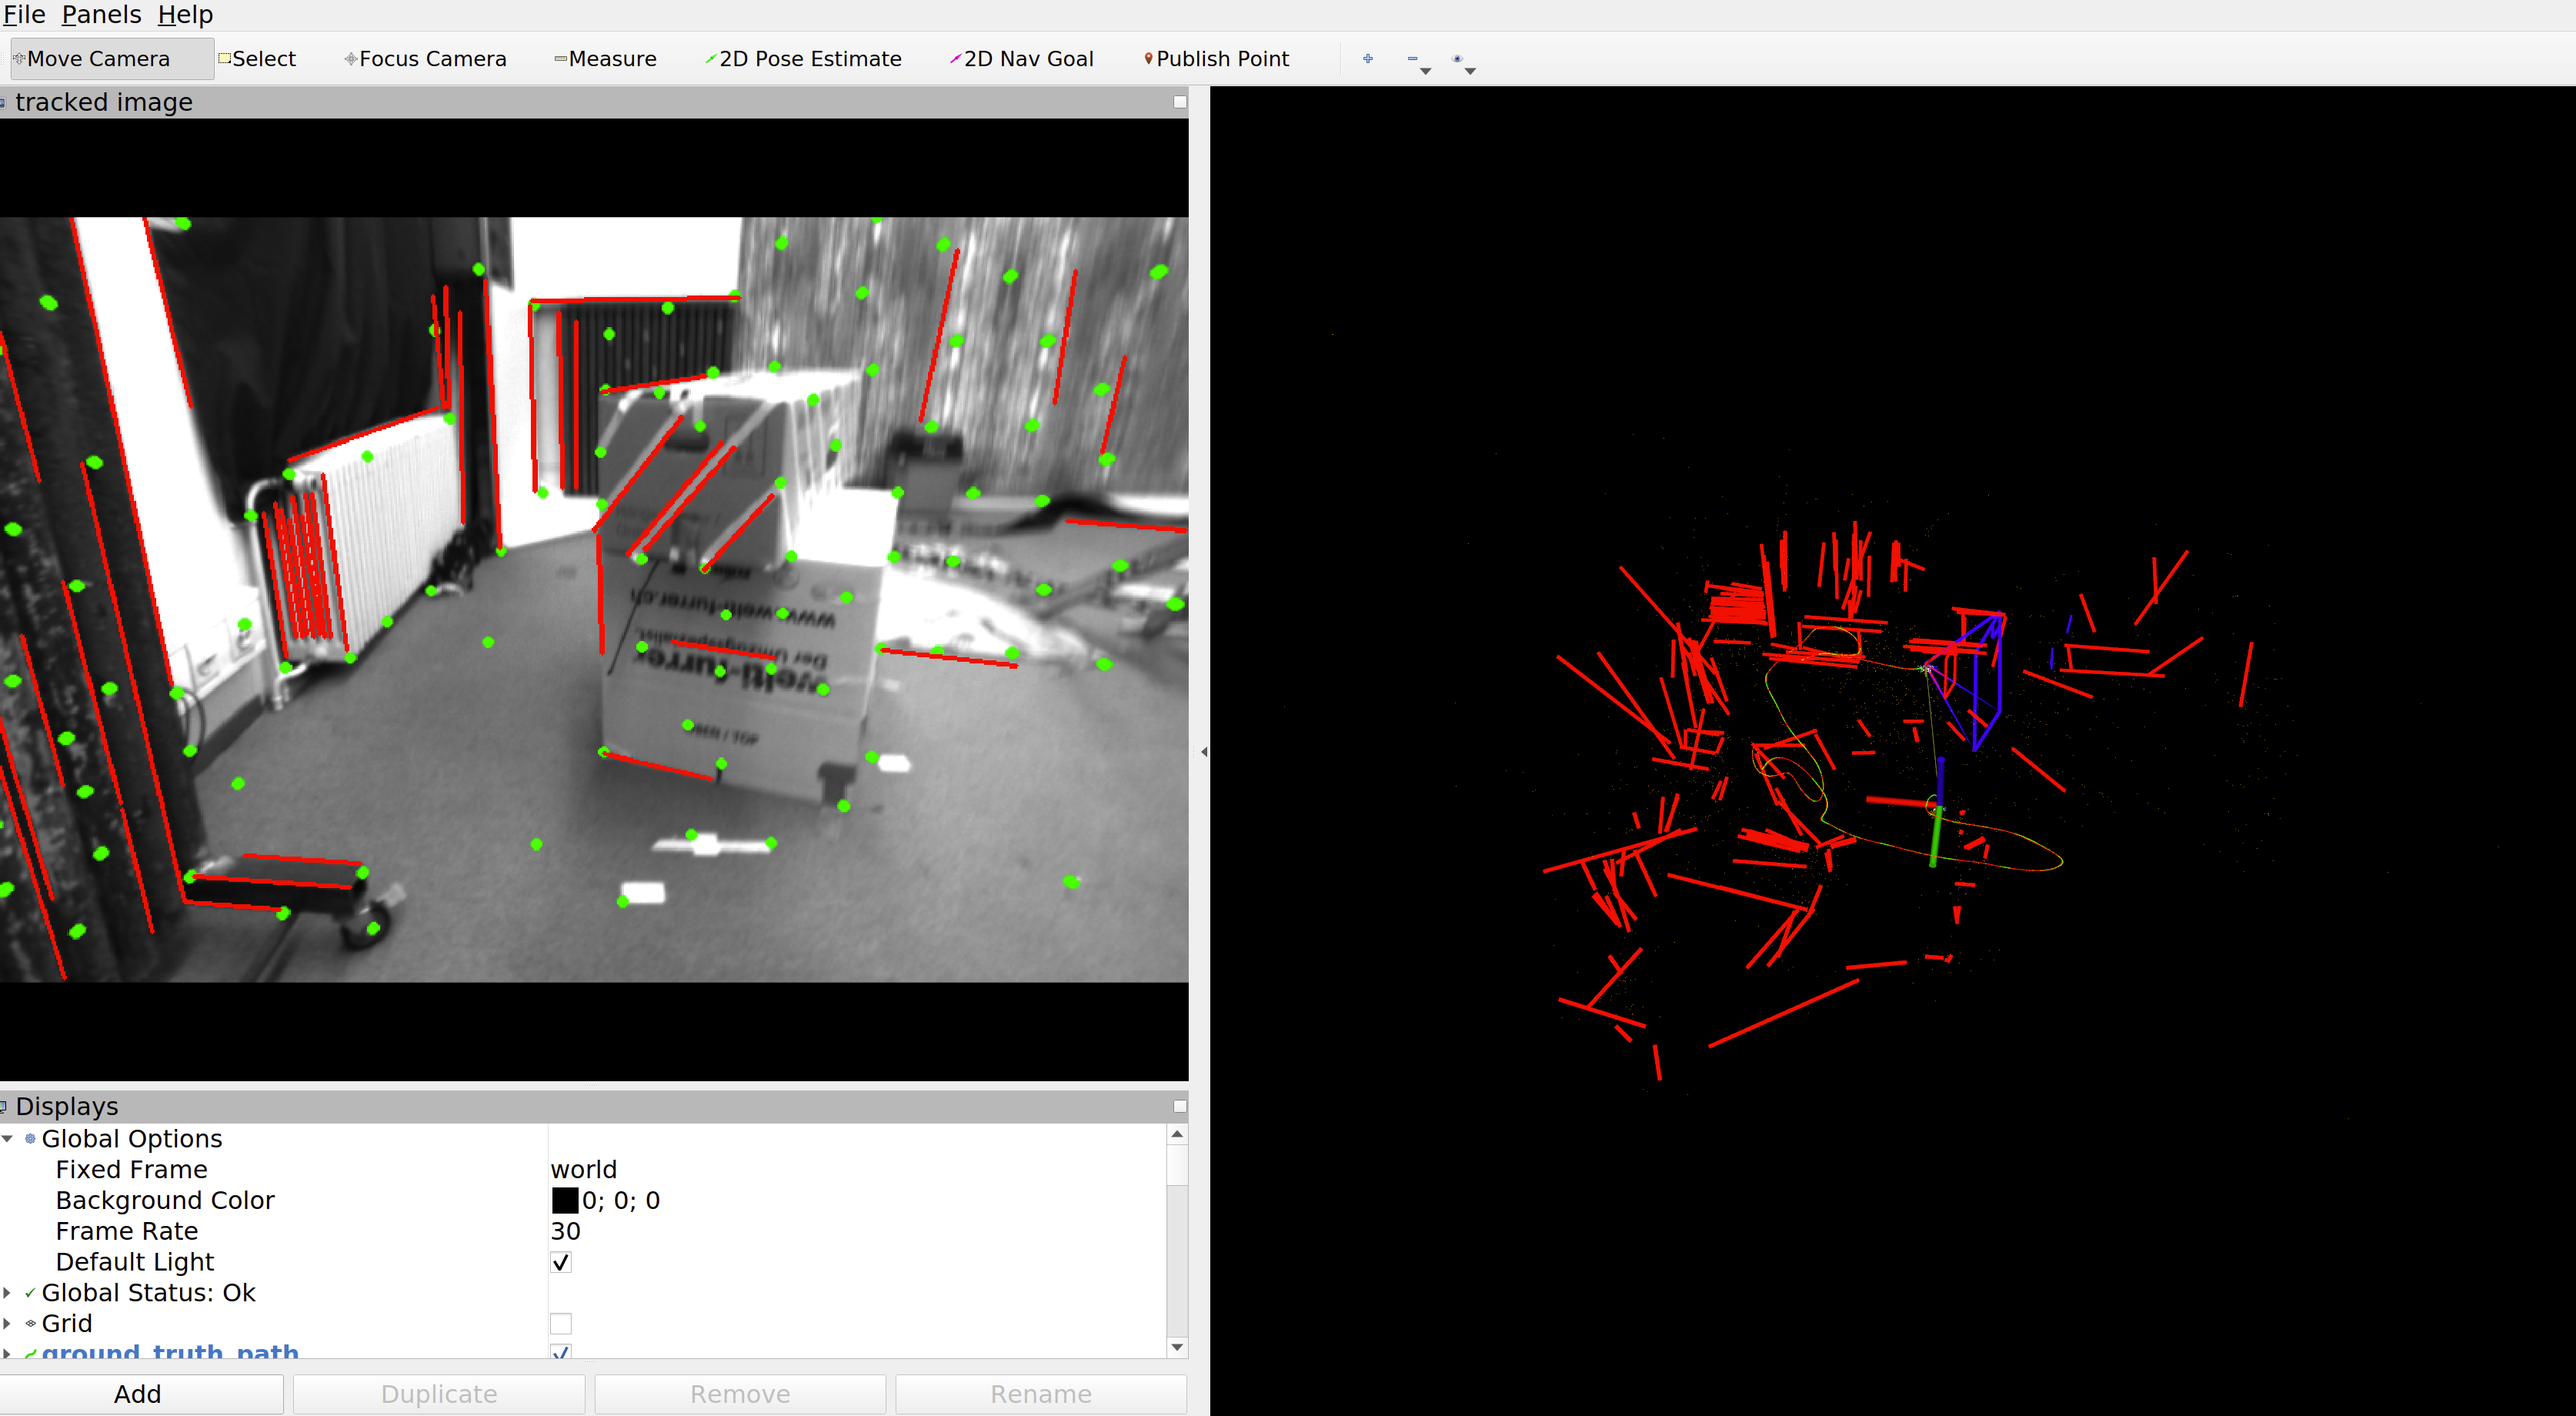Open the Help menu
The image size is (2576, 1416).
coord(185,15)
